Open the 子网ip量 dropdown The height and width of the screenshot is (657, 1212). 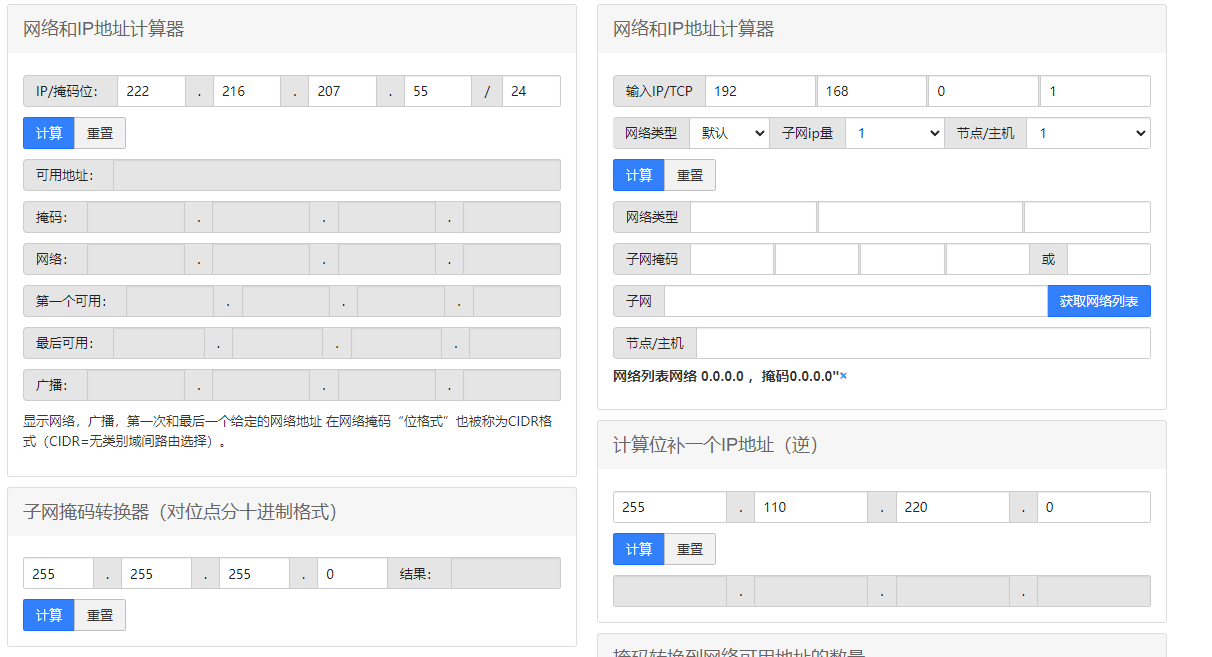(893, 132)
